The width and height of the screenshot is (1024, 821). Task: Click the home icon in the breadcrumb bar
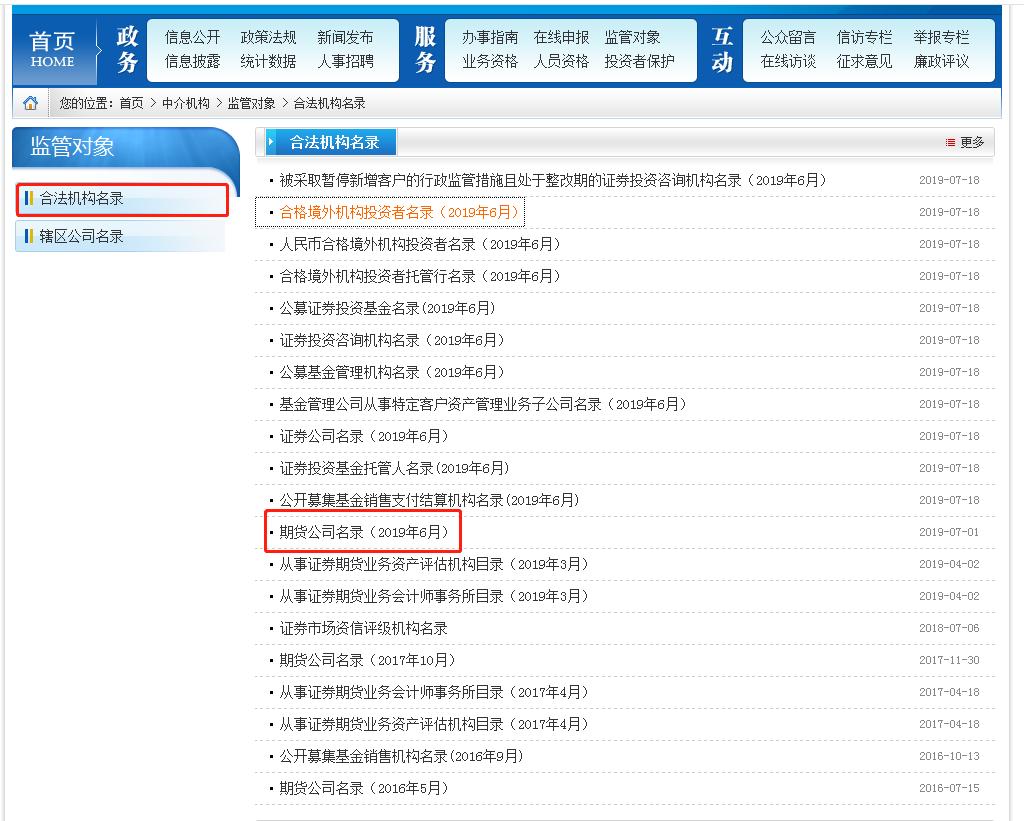pos(32,101)
